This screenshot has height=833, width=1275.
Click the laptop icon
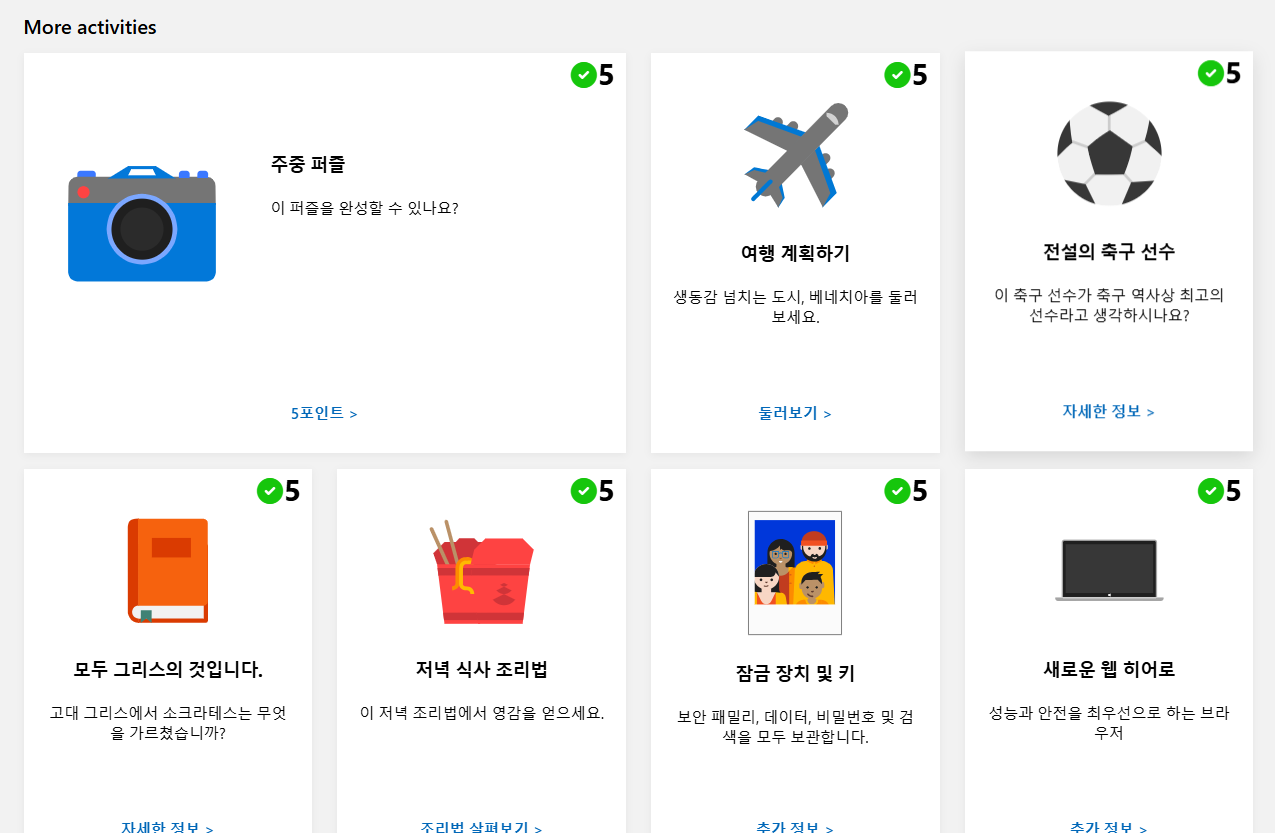[1109, 570]
